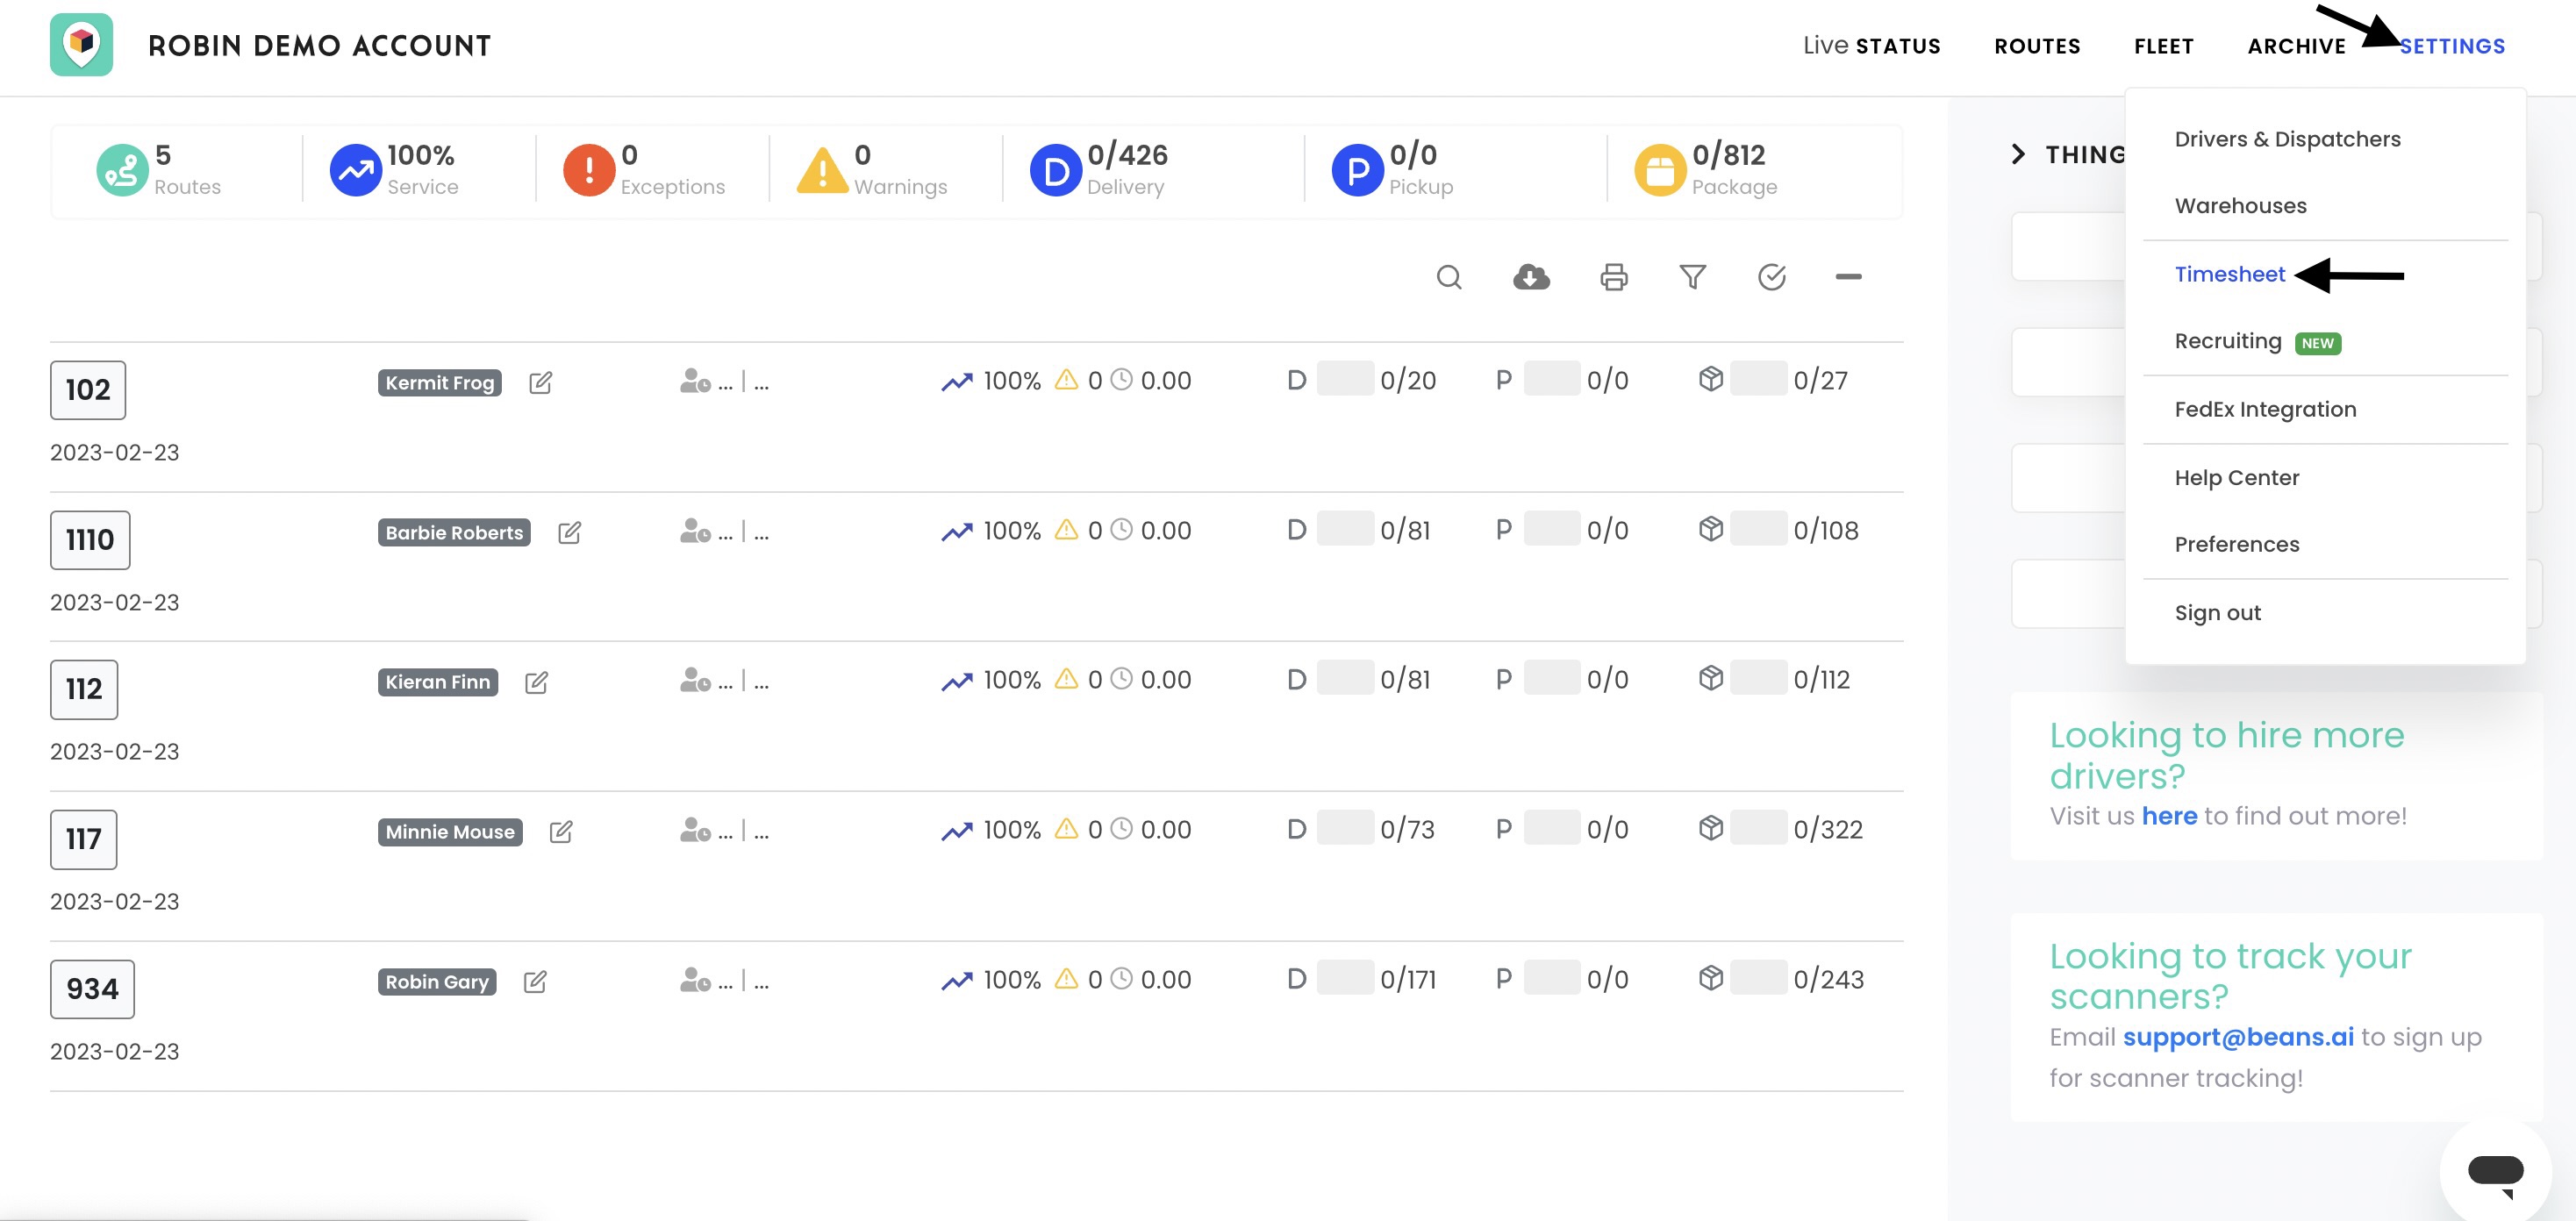Open route number 1110 box
The height and width of the screenshot is (1221, 2576).
pyautogui.click(x=90, y=540)
